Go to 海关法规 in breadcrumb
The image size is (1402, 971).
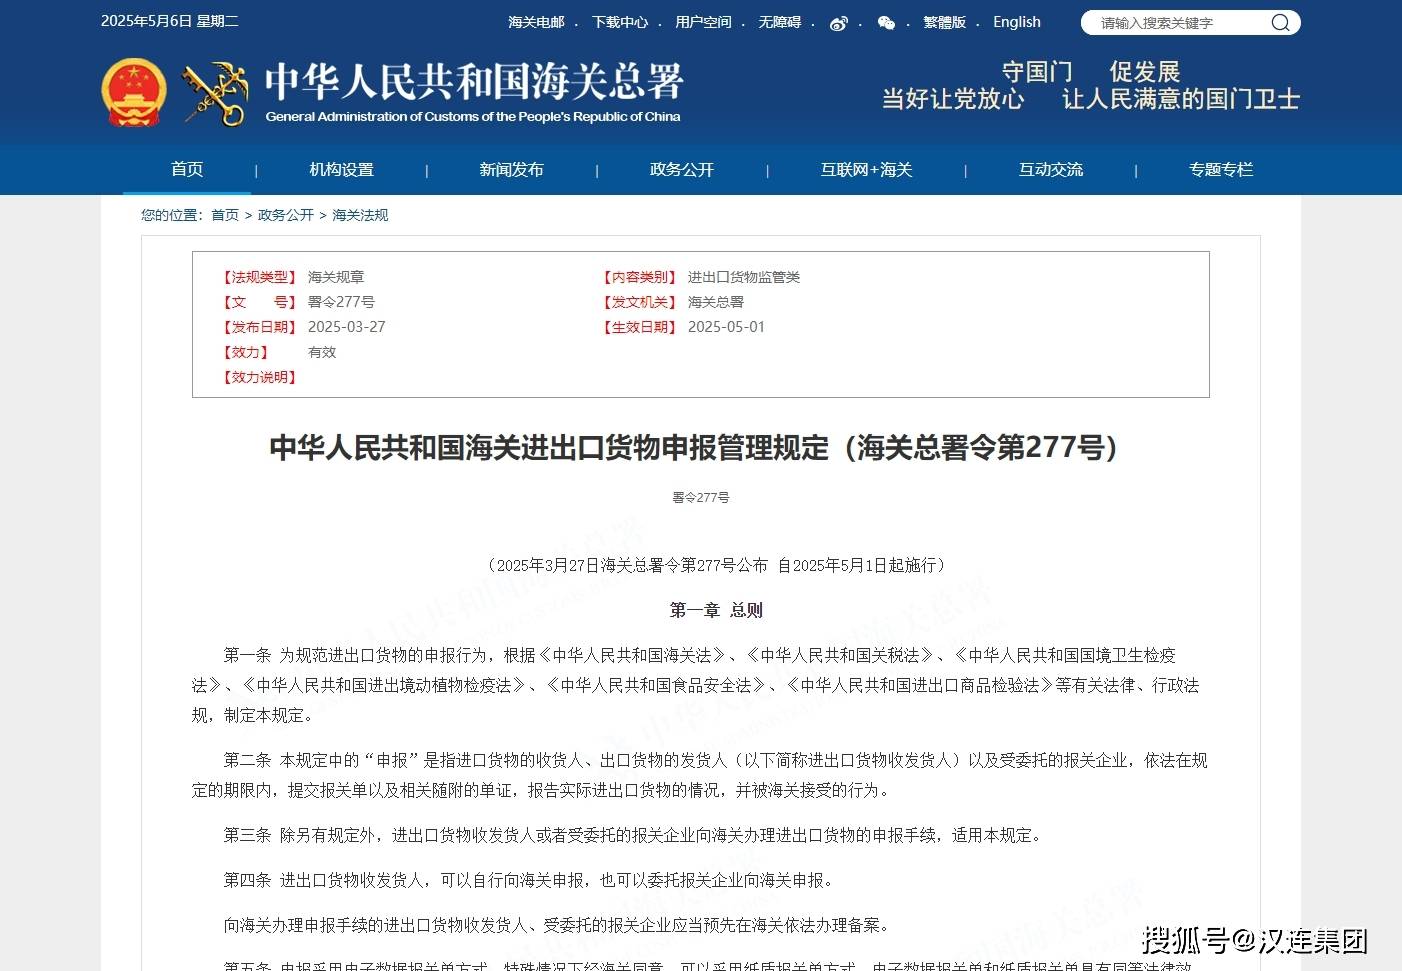pyautogui.click(x=360, y=215)
